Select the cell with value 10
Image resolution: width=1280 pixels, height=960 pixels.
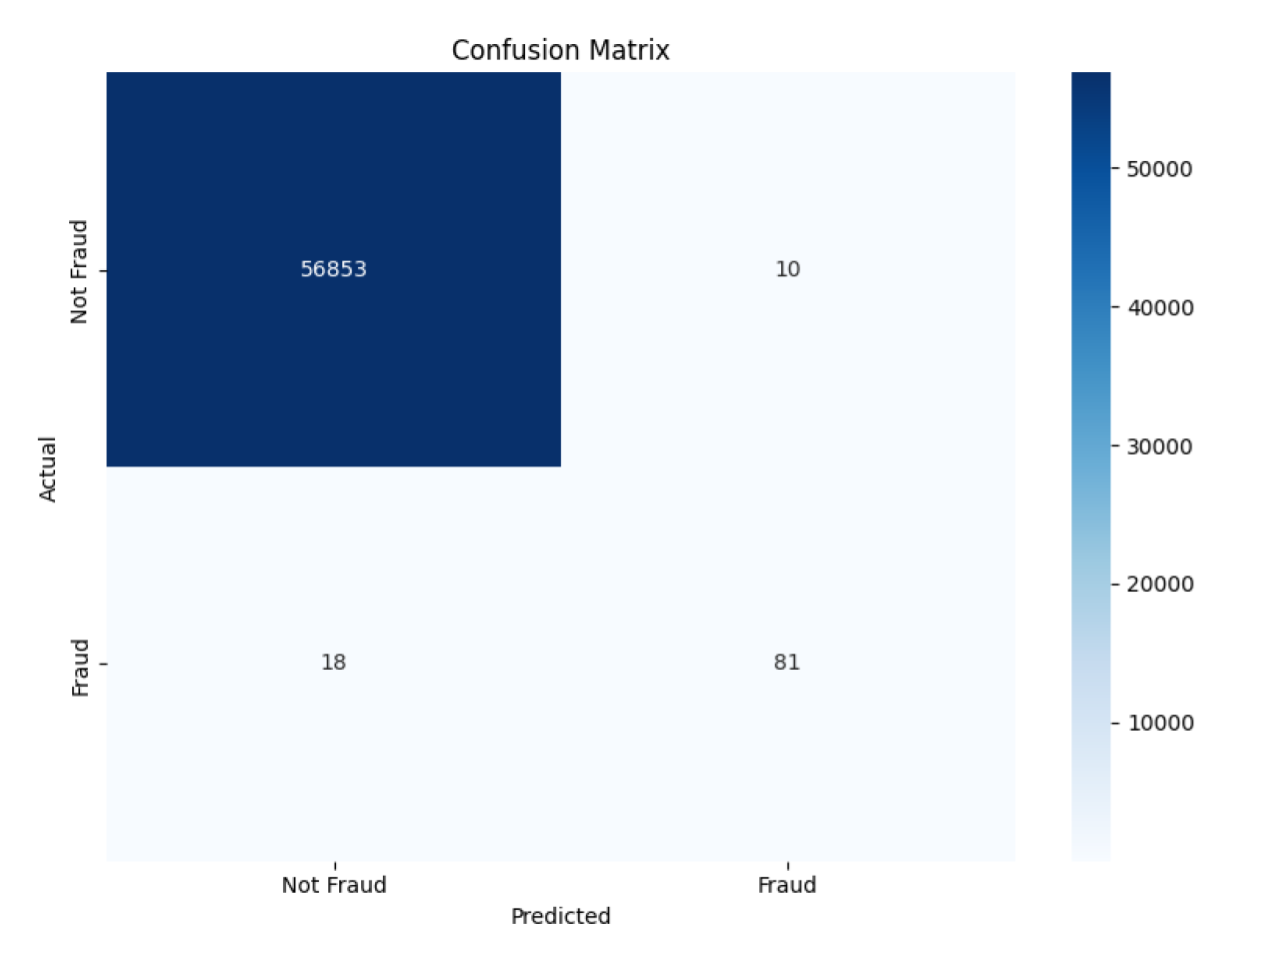[x=788, y=269]
